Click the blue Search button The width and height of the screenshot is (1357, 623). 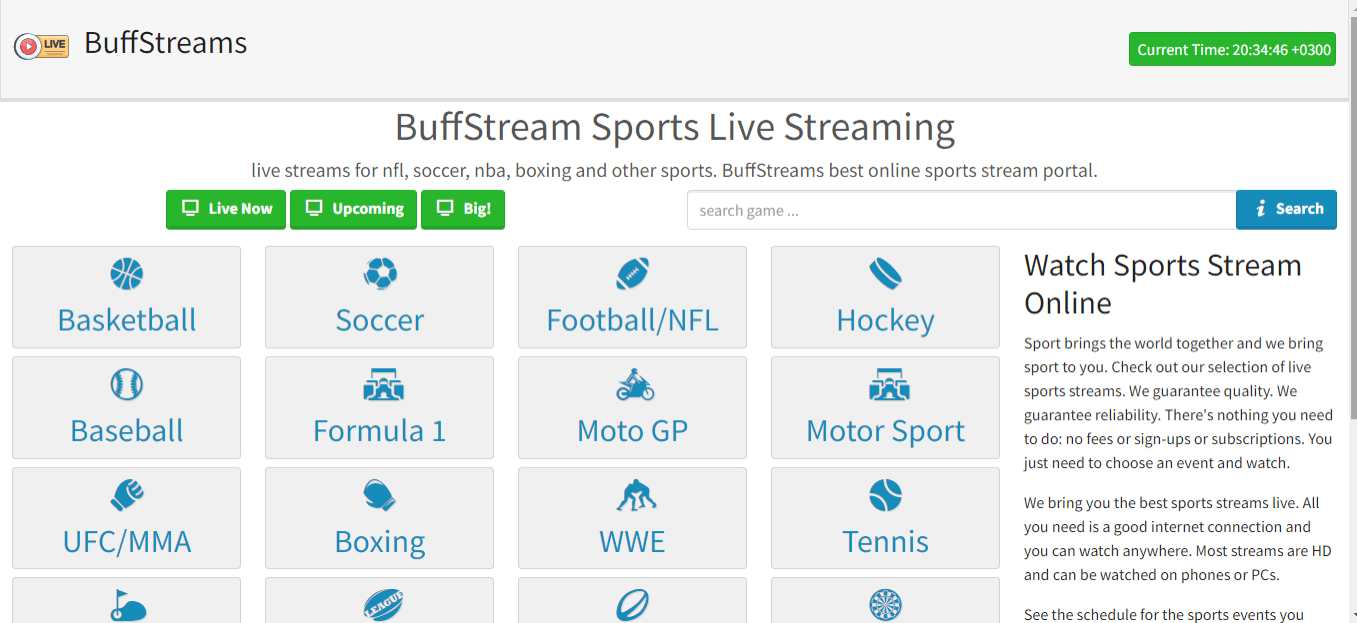(1286, 210)
